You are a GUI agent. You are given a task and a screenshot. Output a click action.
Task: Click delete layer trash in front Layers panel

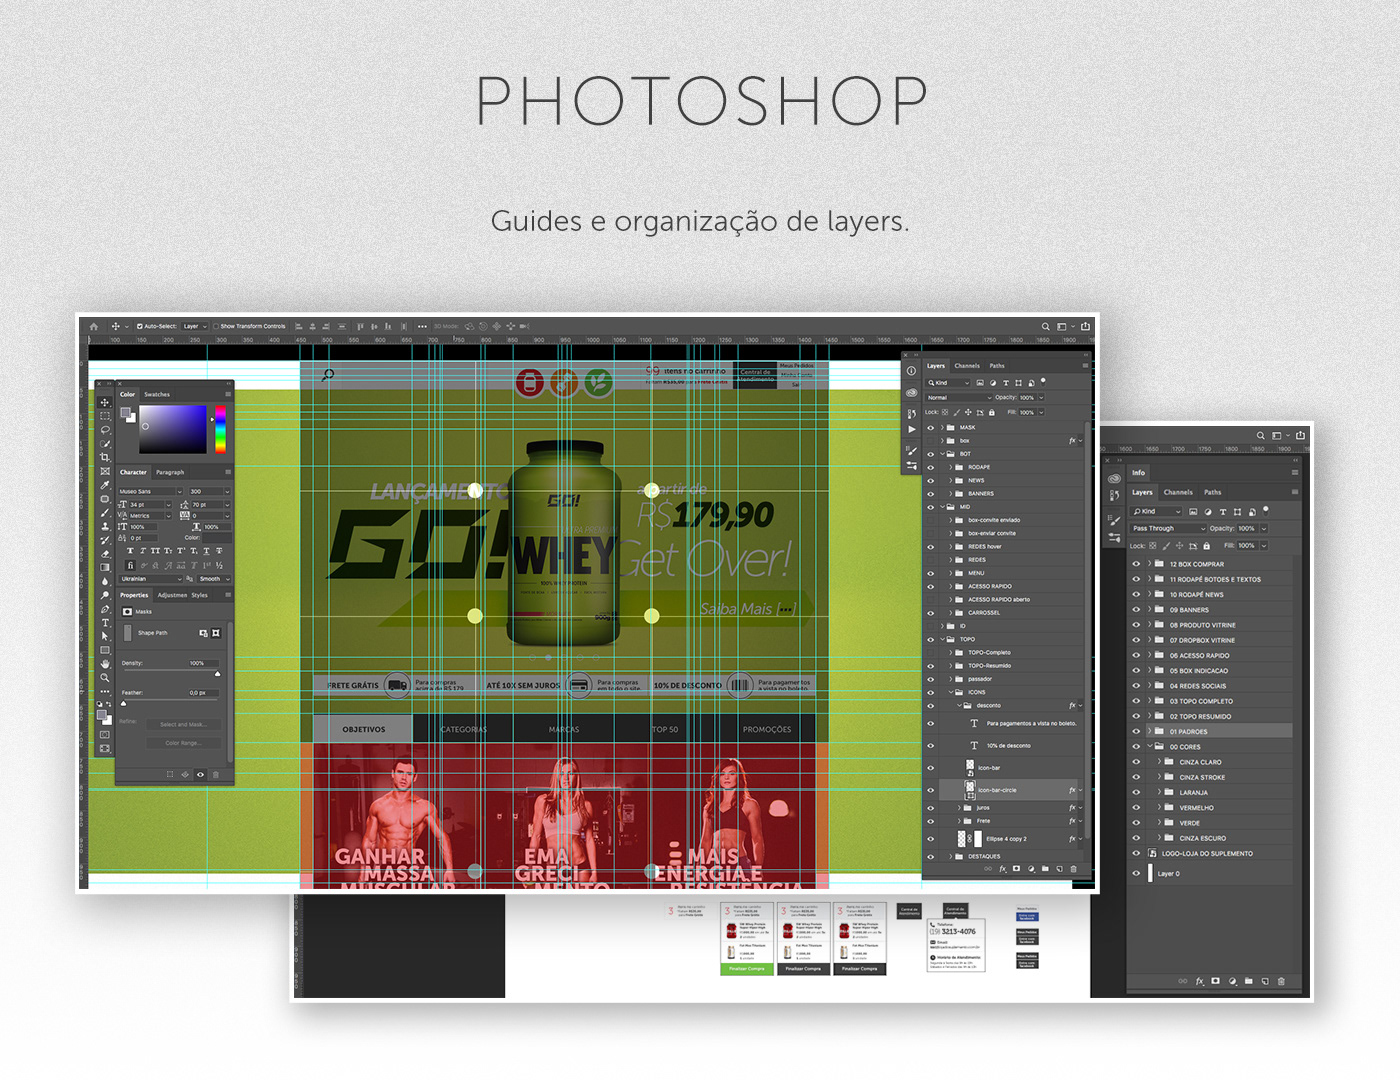(1074, 869)
